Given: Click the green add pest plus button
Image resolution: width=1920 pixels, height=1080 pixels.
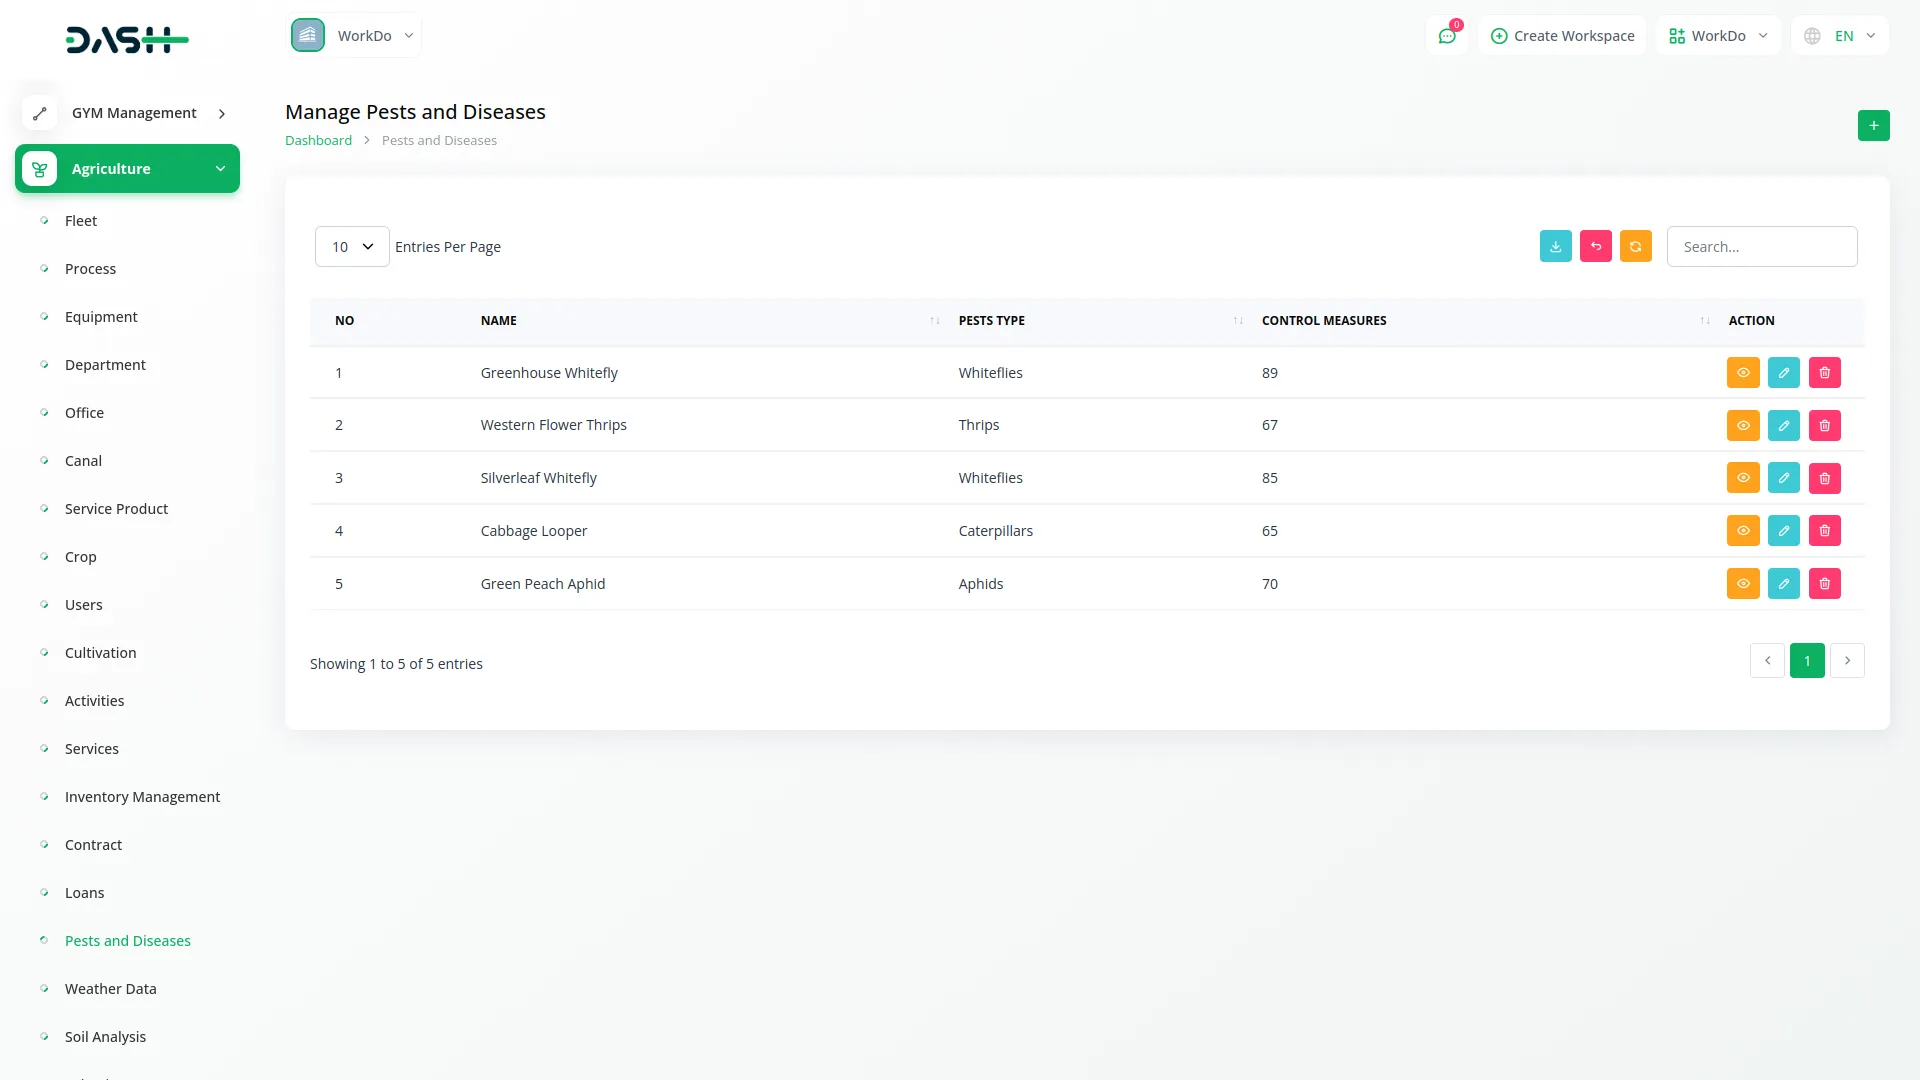Looking at the screenshot, I should 1873,126.
